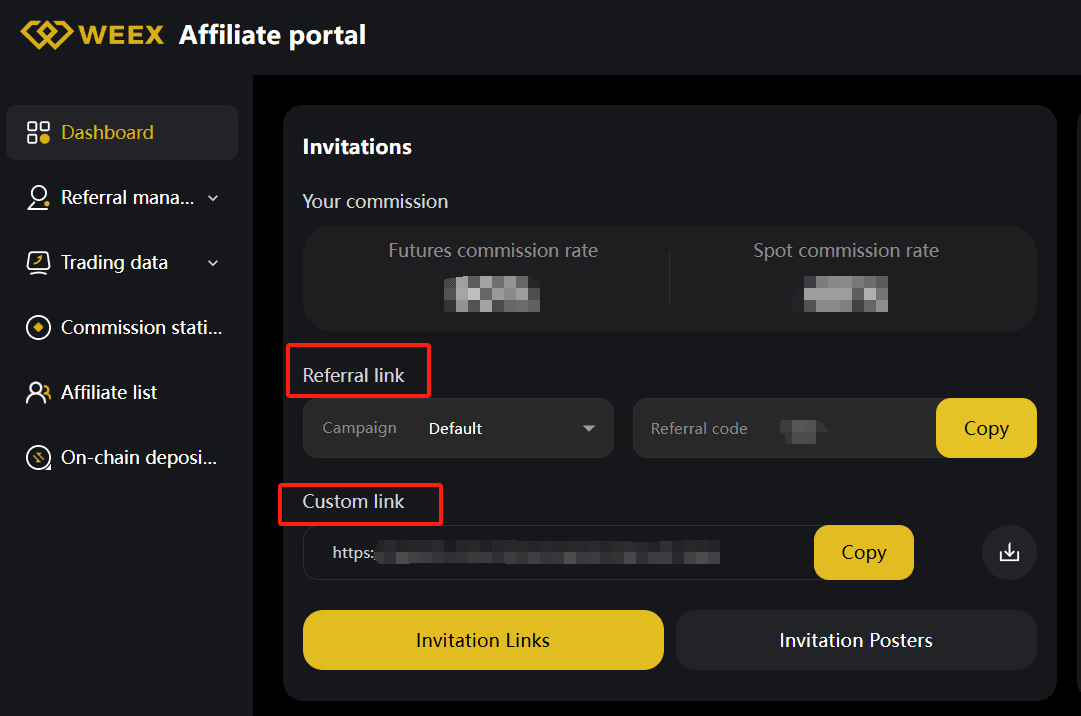This screenshot has width=1081, height=716.
Task: Expand the Referral management menu
Action: click(212, 197)
